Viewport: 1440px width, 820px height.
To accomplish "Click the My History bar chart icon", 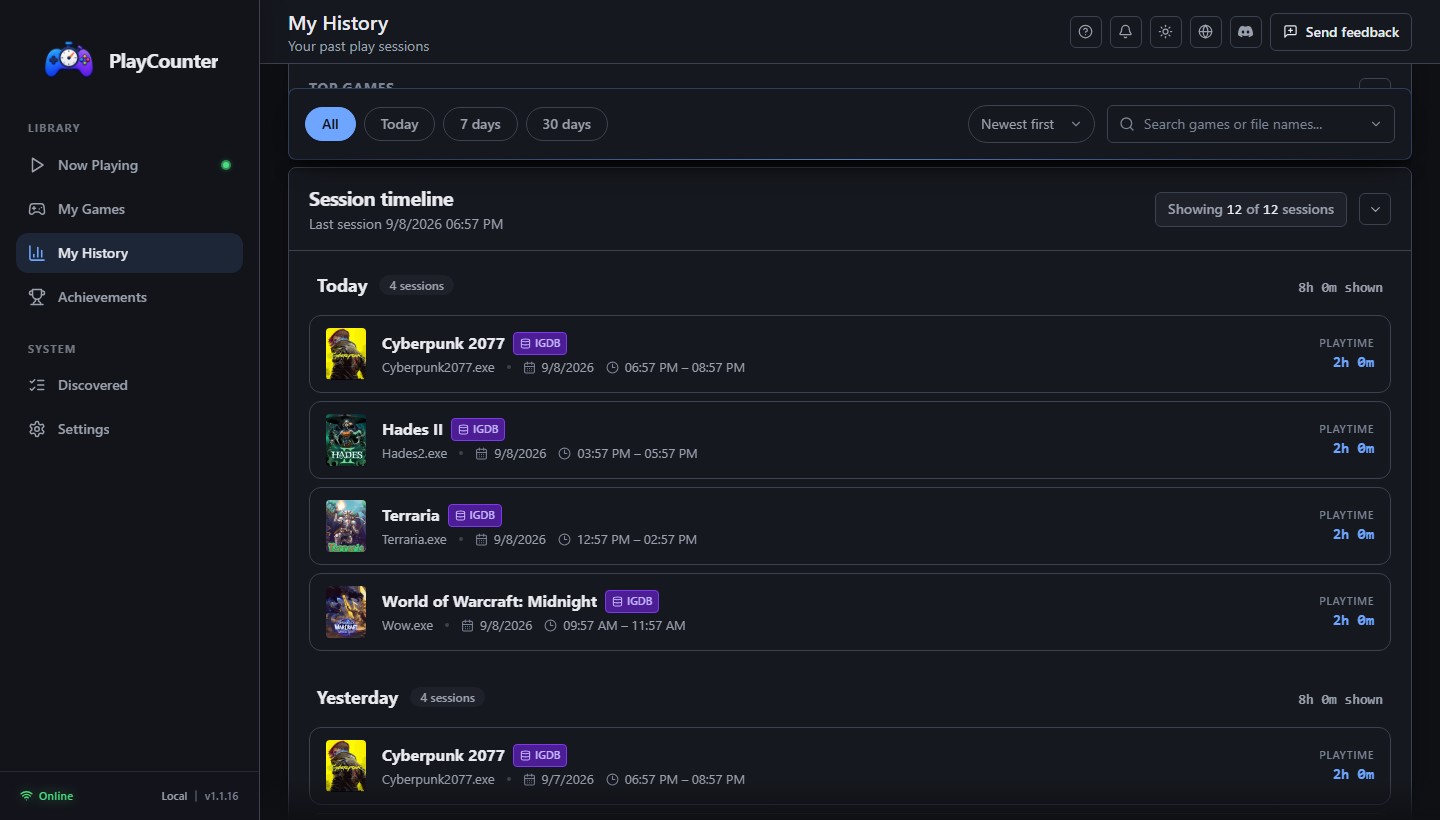I will pos(37,253).
